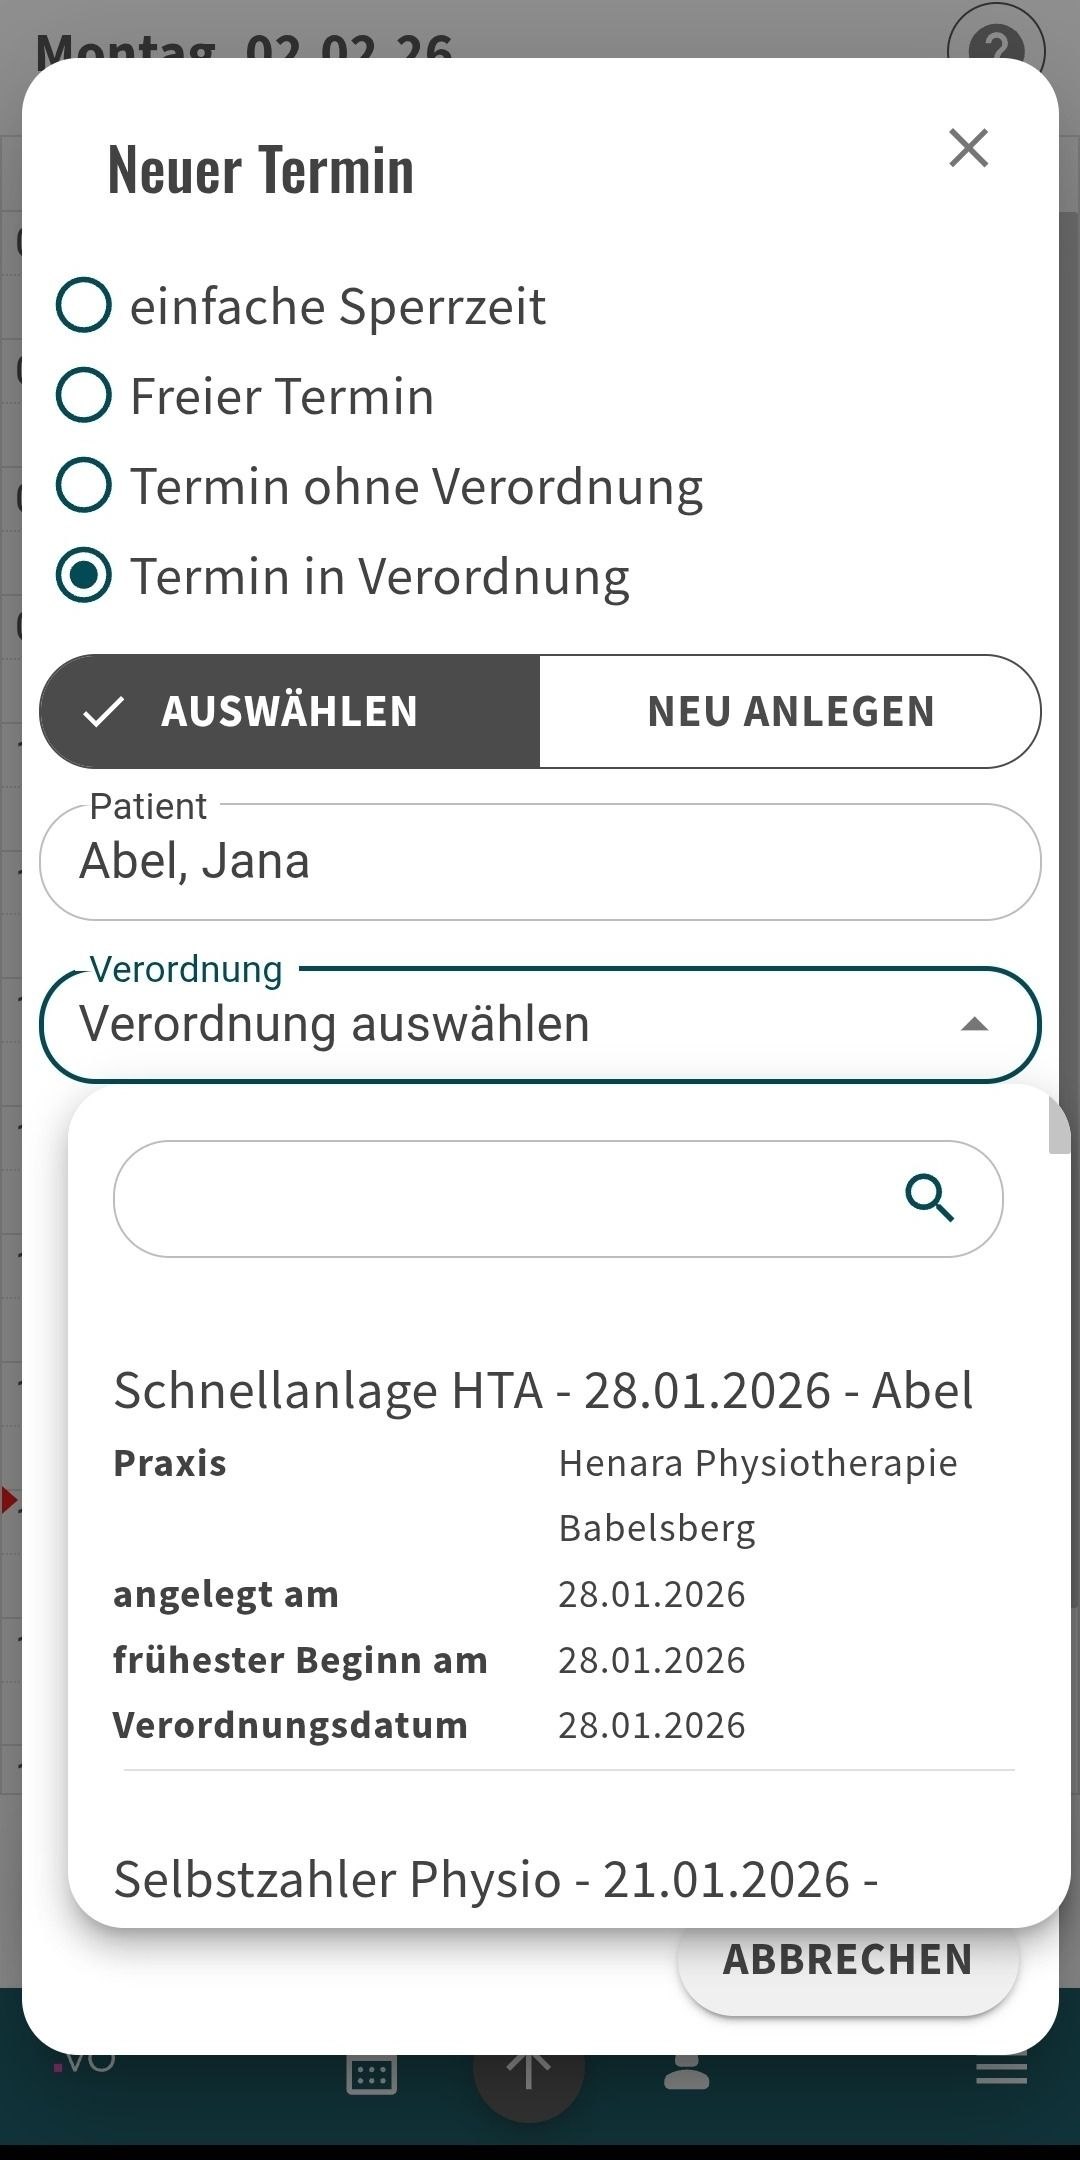1080x2160 pixels.
Task: Click the Verordnung search input field
Action: 500,1198
